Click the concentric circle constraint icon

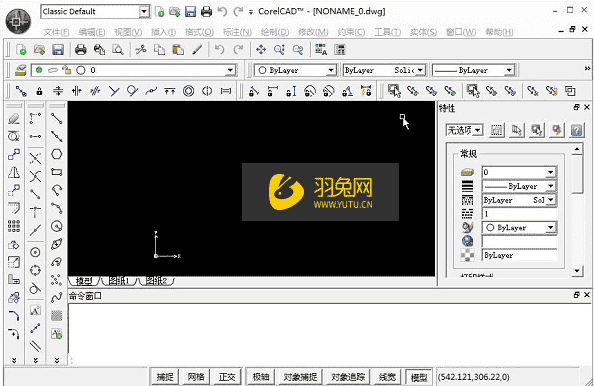[x=188, y=91]
